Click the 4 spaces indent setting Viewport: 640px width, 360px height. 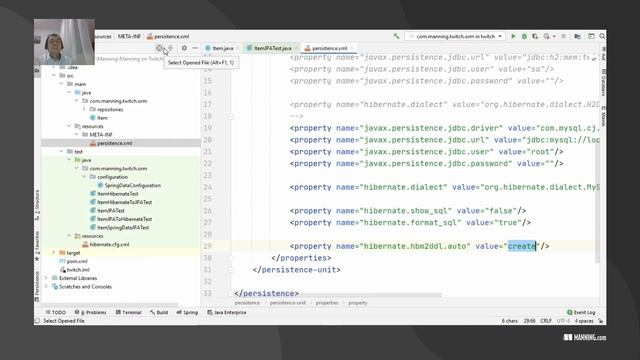[584, 321]
